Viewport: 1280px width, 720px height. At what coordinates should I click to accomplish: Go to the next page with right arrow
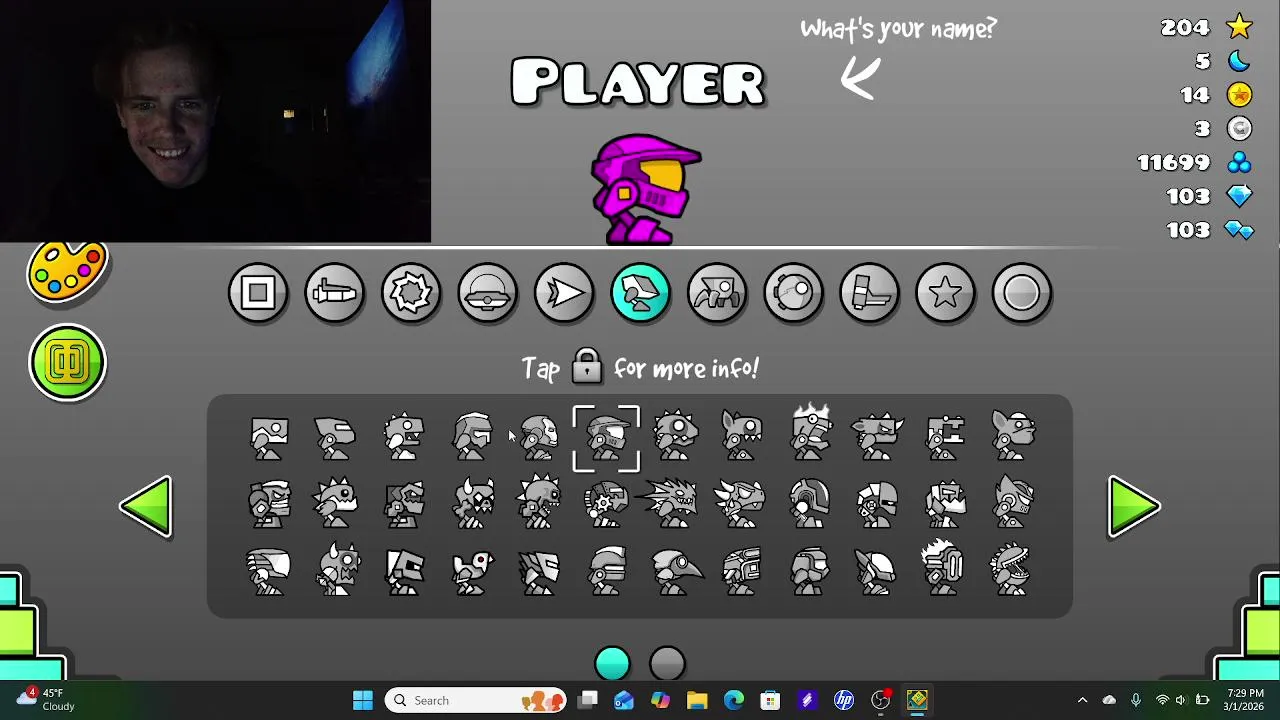[x=1134, y=507]
